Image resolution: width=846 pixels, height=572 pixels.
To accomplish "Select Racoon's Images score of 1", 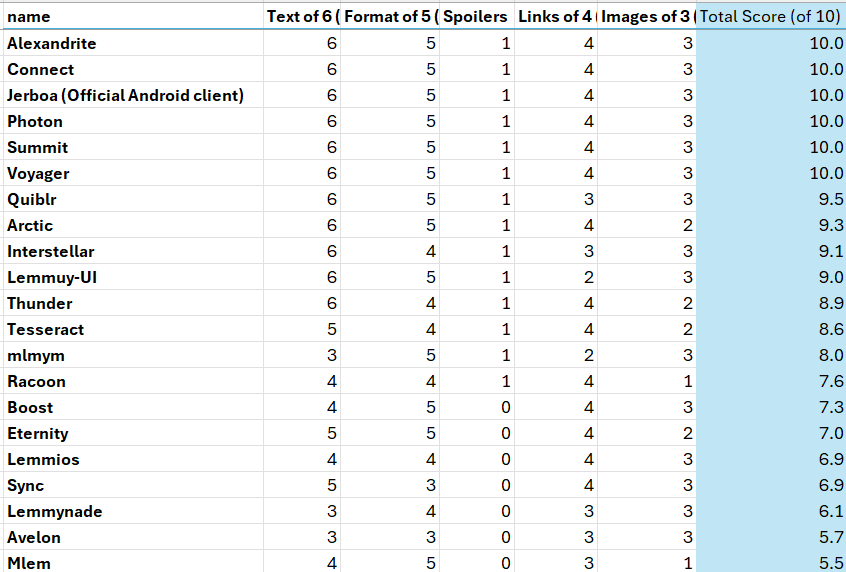I will pos(647,381).
